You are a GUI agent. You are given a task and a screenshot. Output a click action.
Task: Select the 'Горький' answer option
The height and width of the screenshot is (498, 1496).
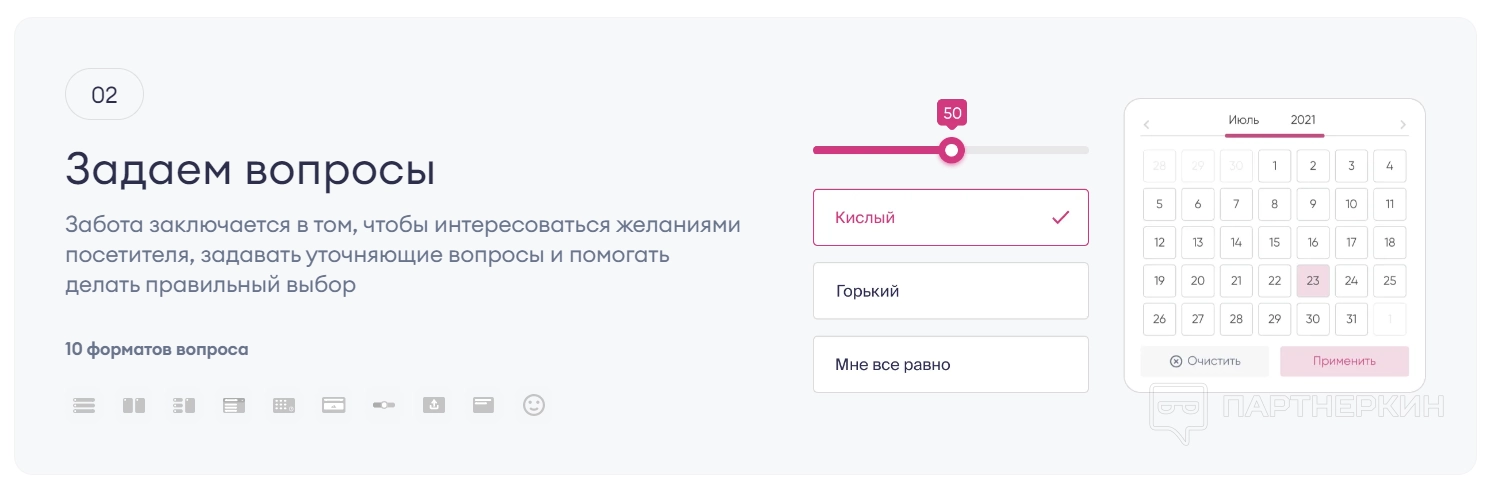[950, 291]
